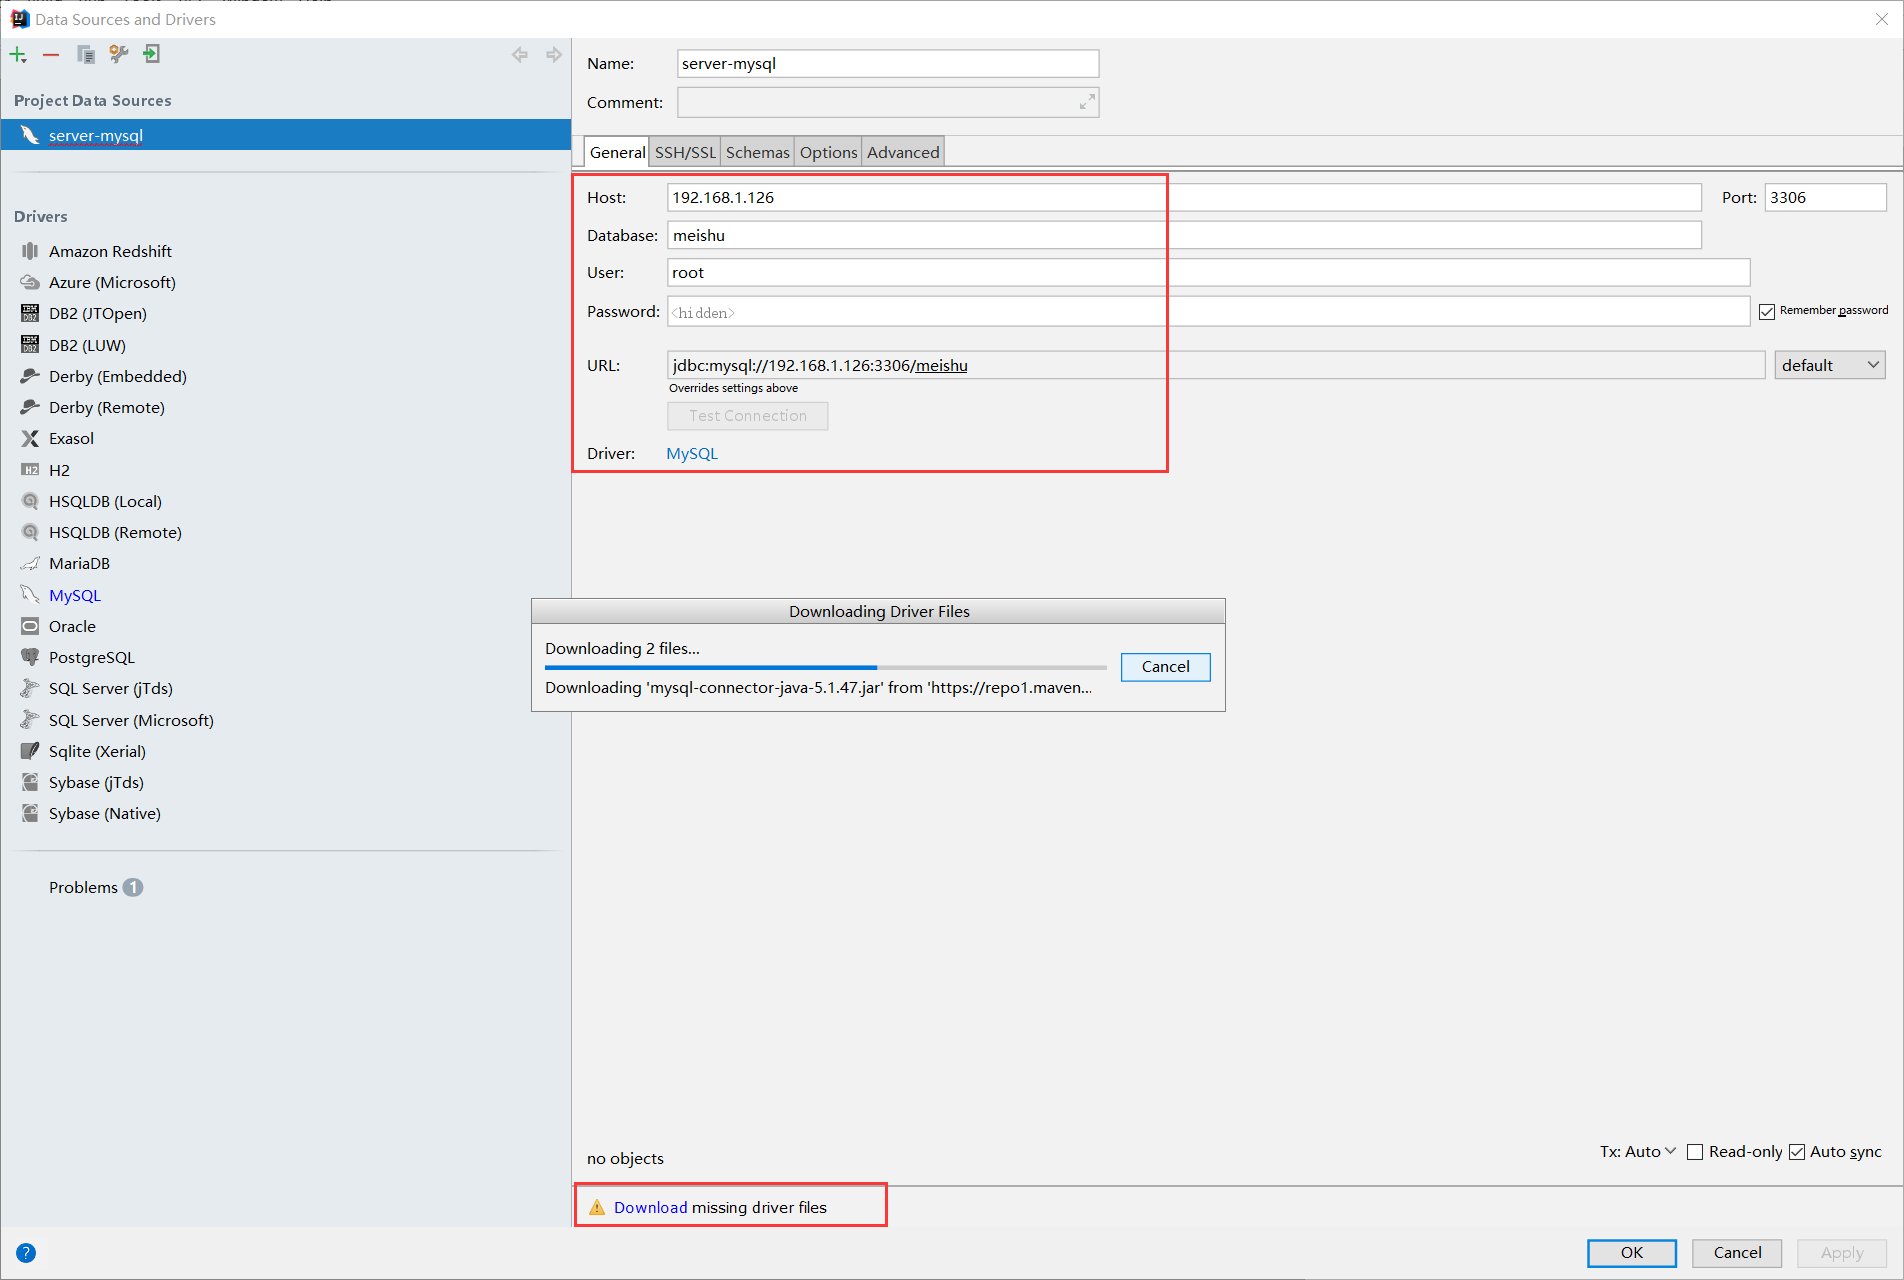Open driver settings via the wrench icon
The image size is (1904, 1280).
(119, 55)
